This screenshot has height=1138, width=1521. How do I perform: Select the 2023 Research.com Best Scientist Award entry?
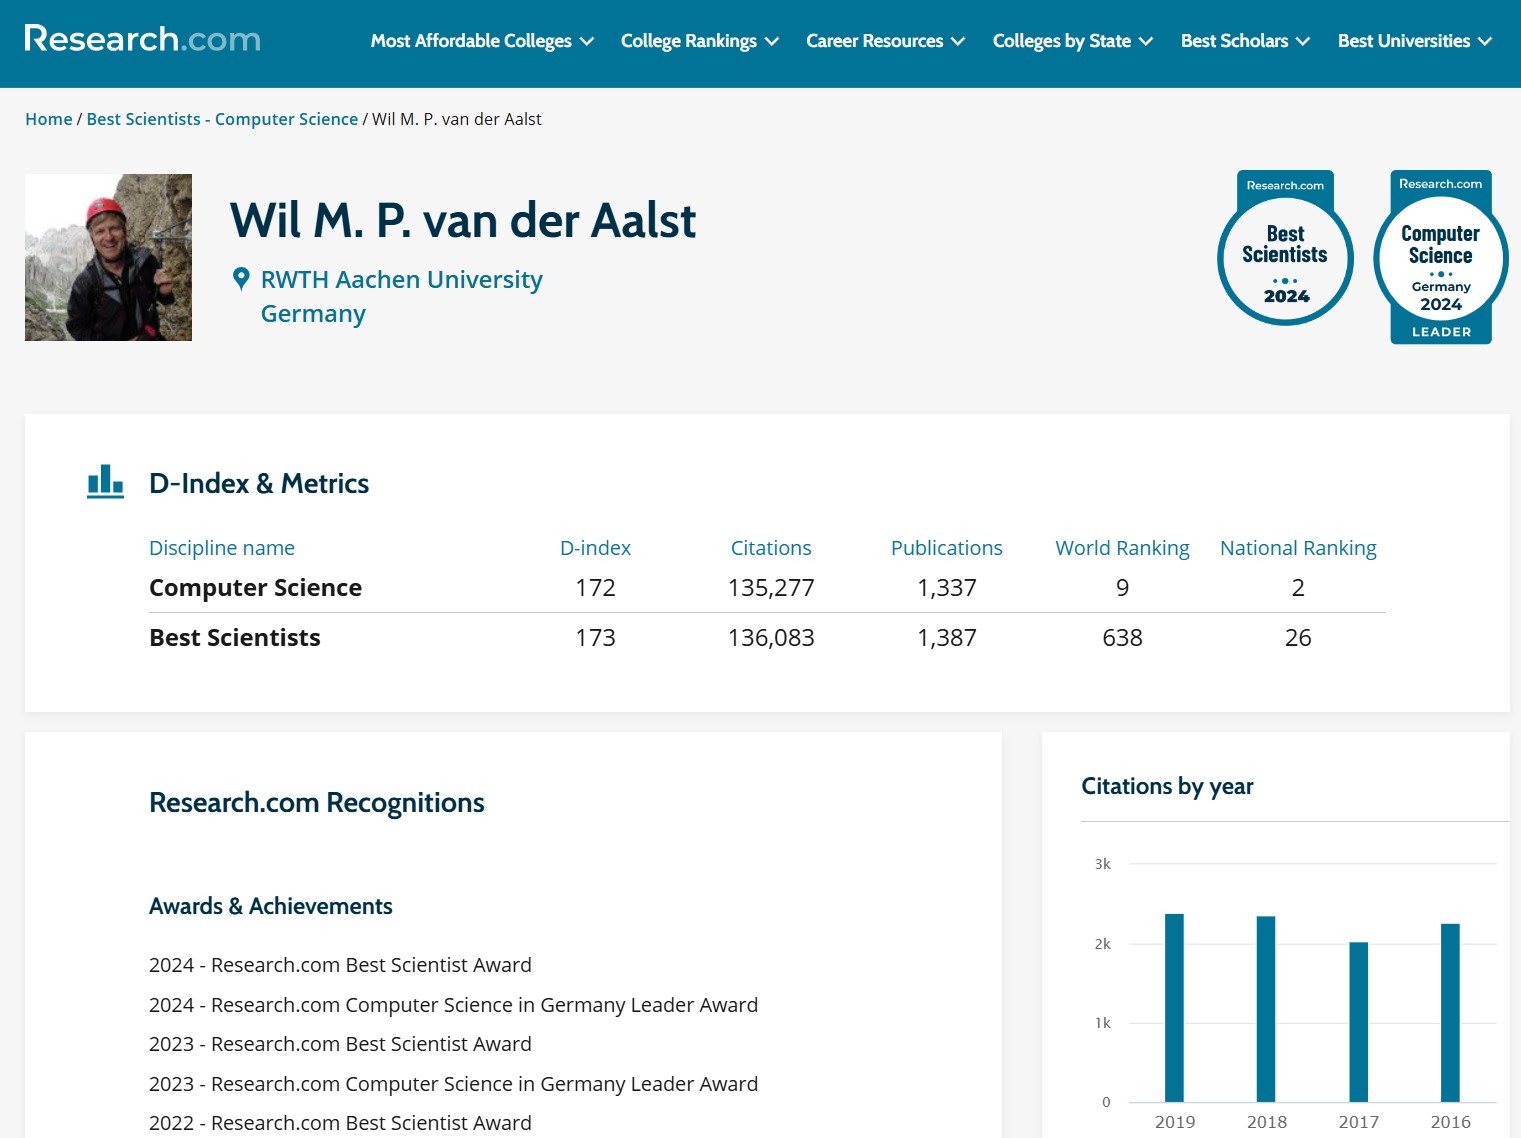pyautogui.click(x=340, y=1044)
